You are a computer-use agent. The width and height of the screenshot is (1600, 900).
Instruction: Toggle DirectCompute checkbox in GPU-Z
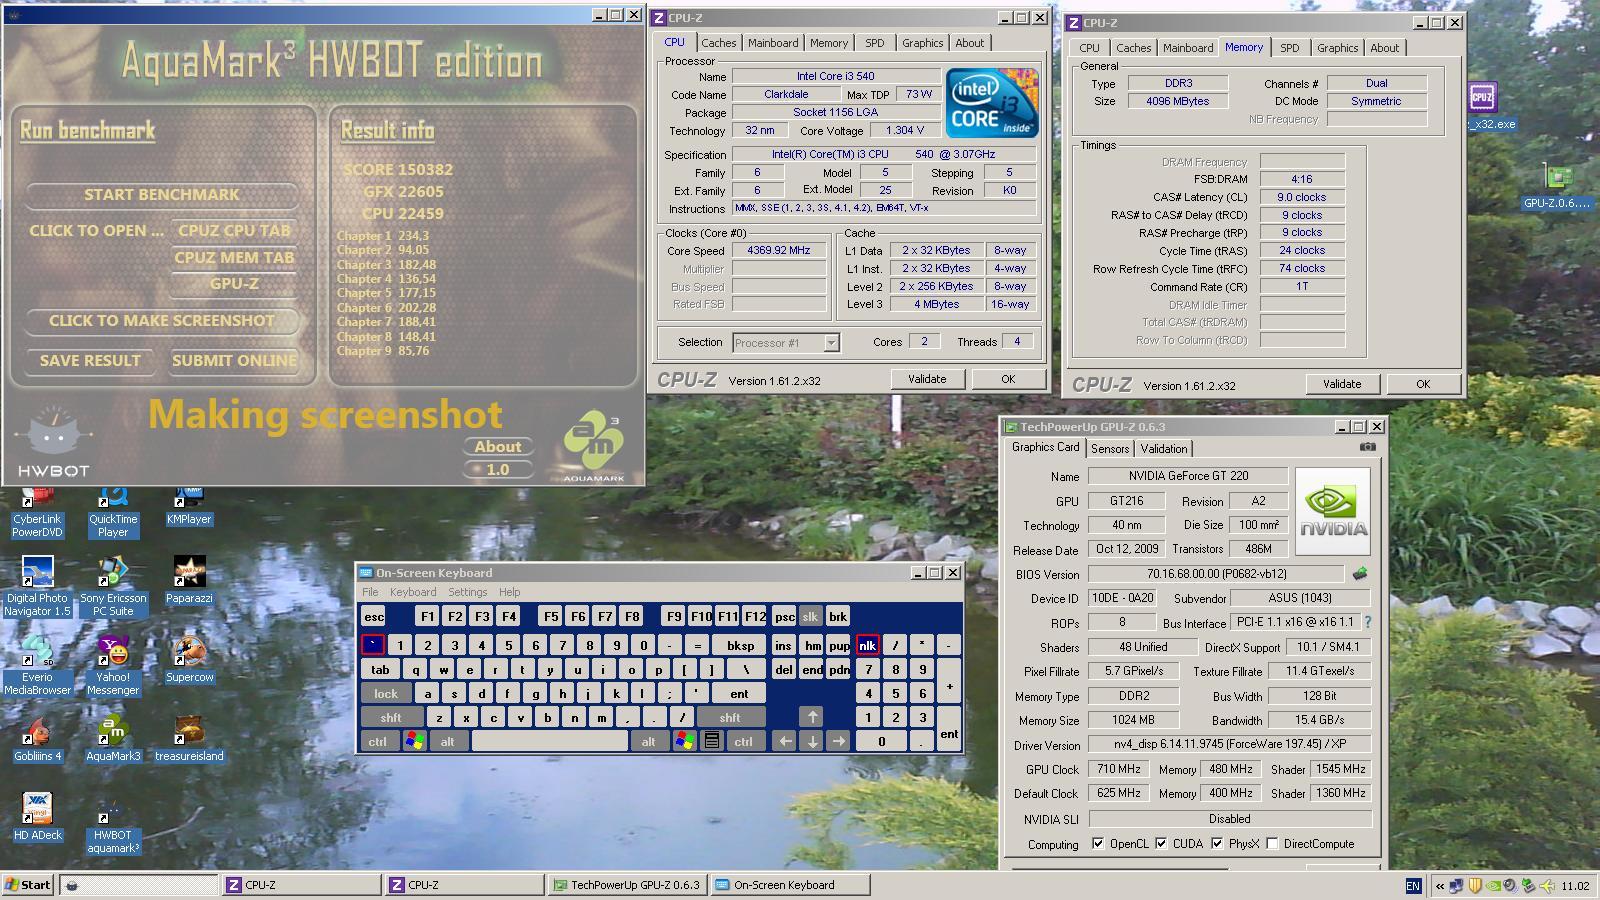1272,843
